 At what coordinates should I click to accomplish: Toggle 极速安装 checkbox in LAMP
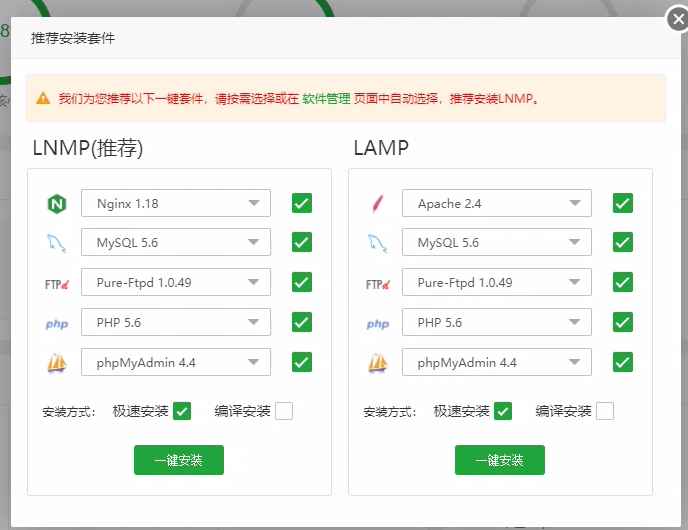point(503,411)
